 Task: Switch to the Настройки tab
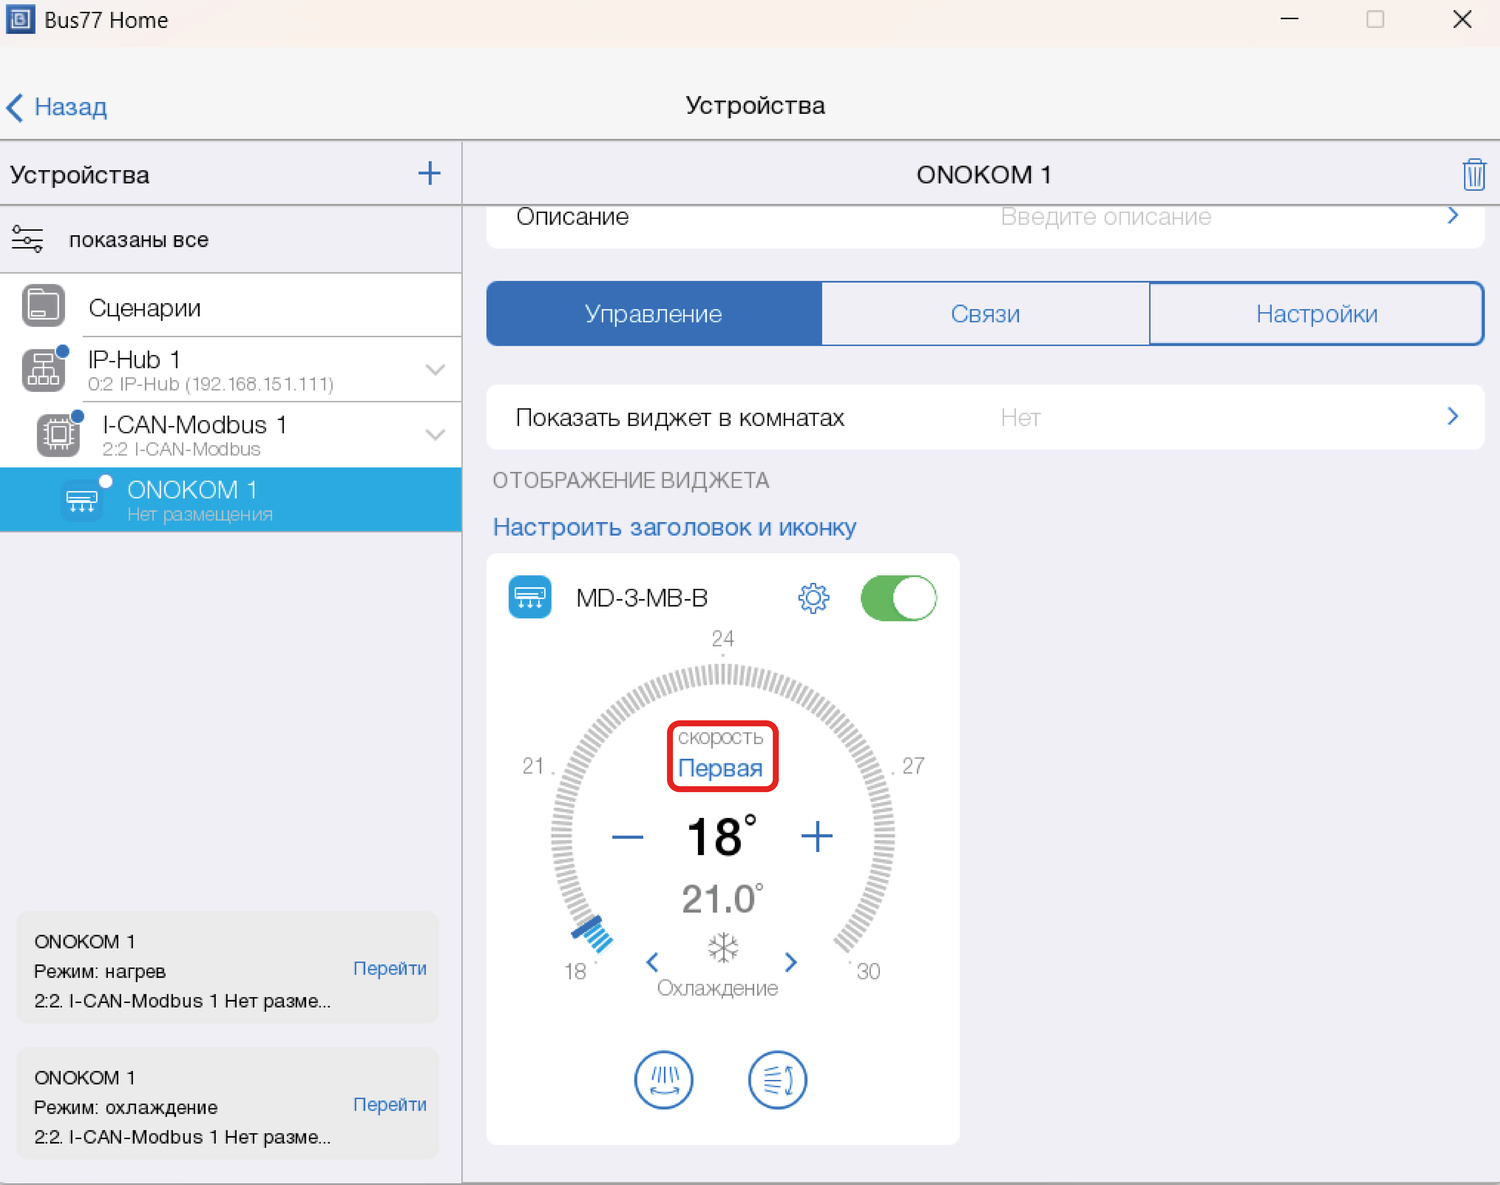click(1316, 314)
